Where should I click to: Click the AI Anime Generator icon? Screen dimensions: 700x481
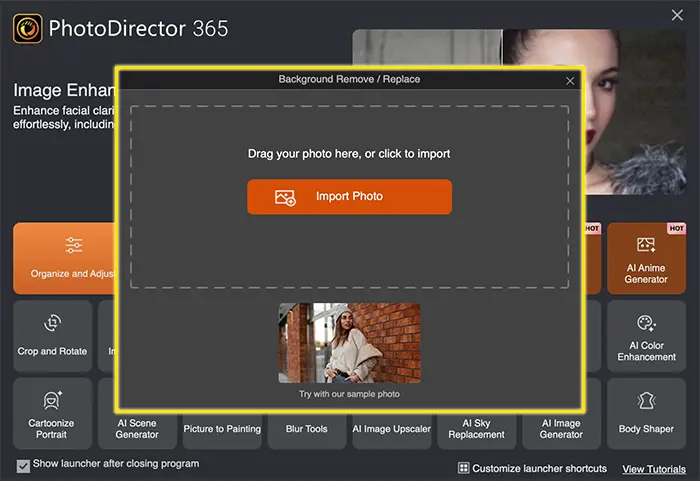click(x=646, y=244)
